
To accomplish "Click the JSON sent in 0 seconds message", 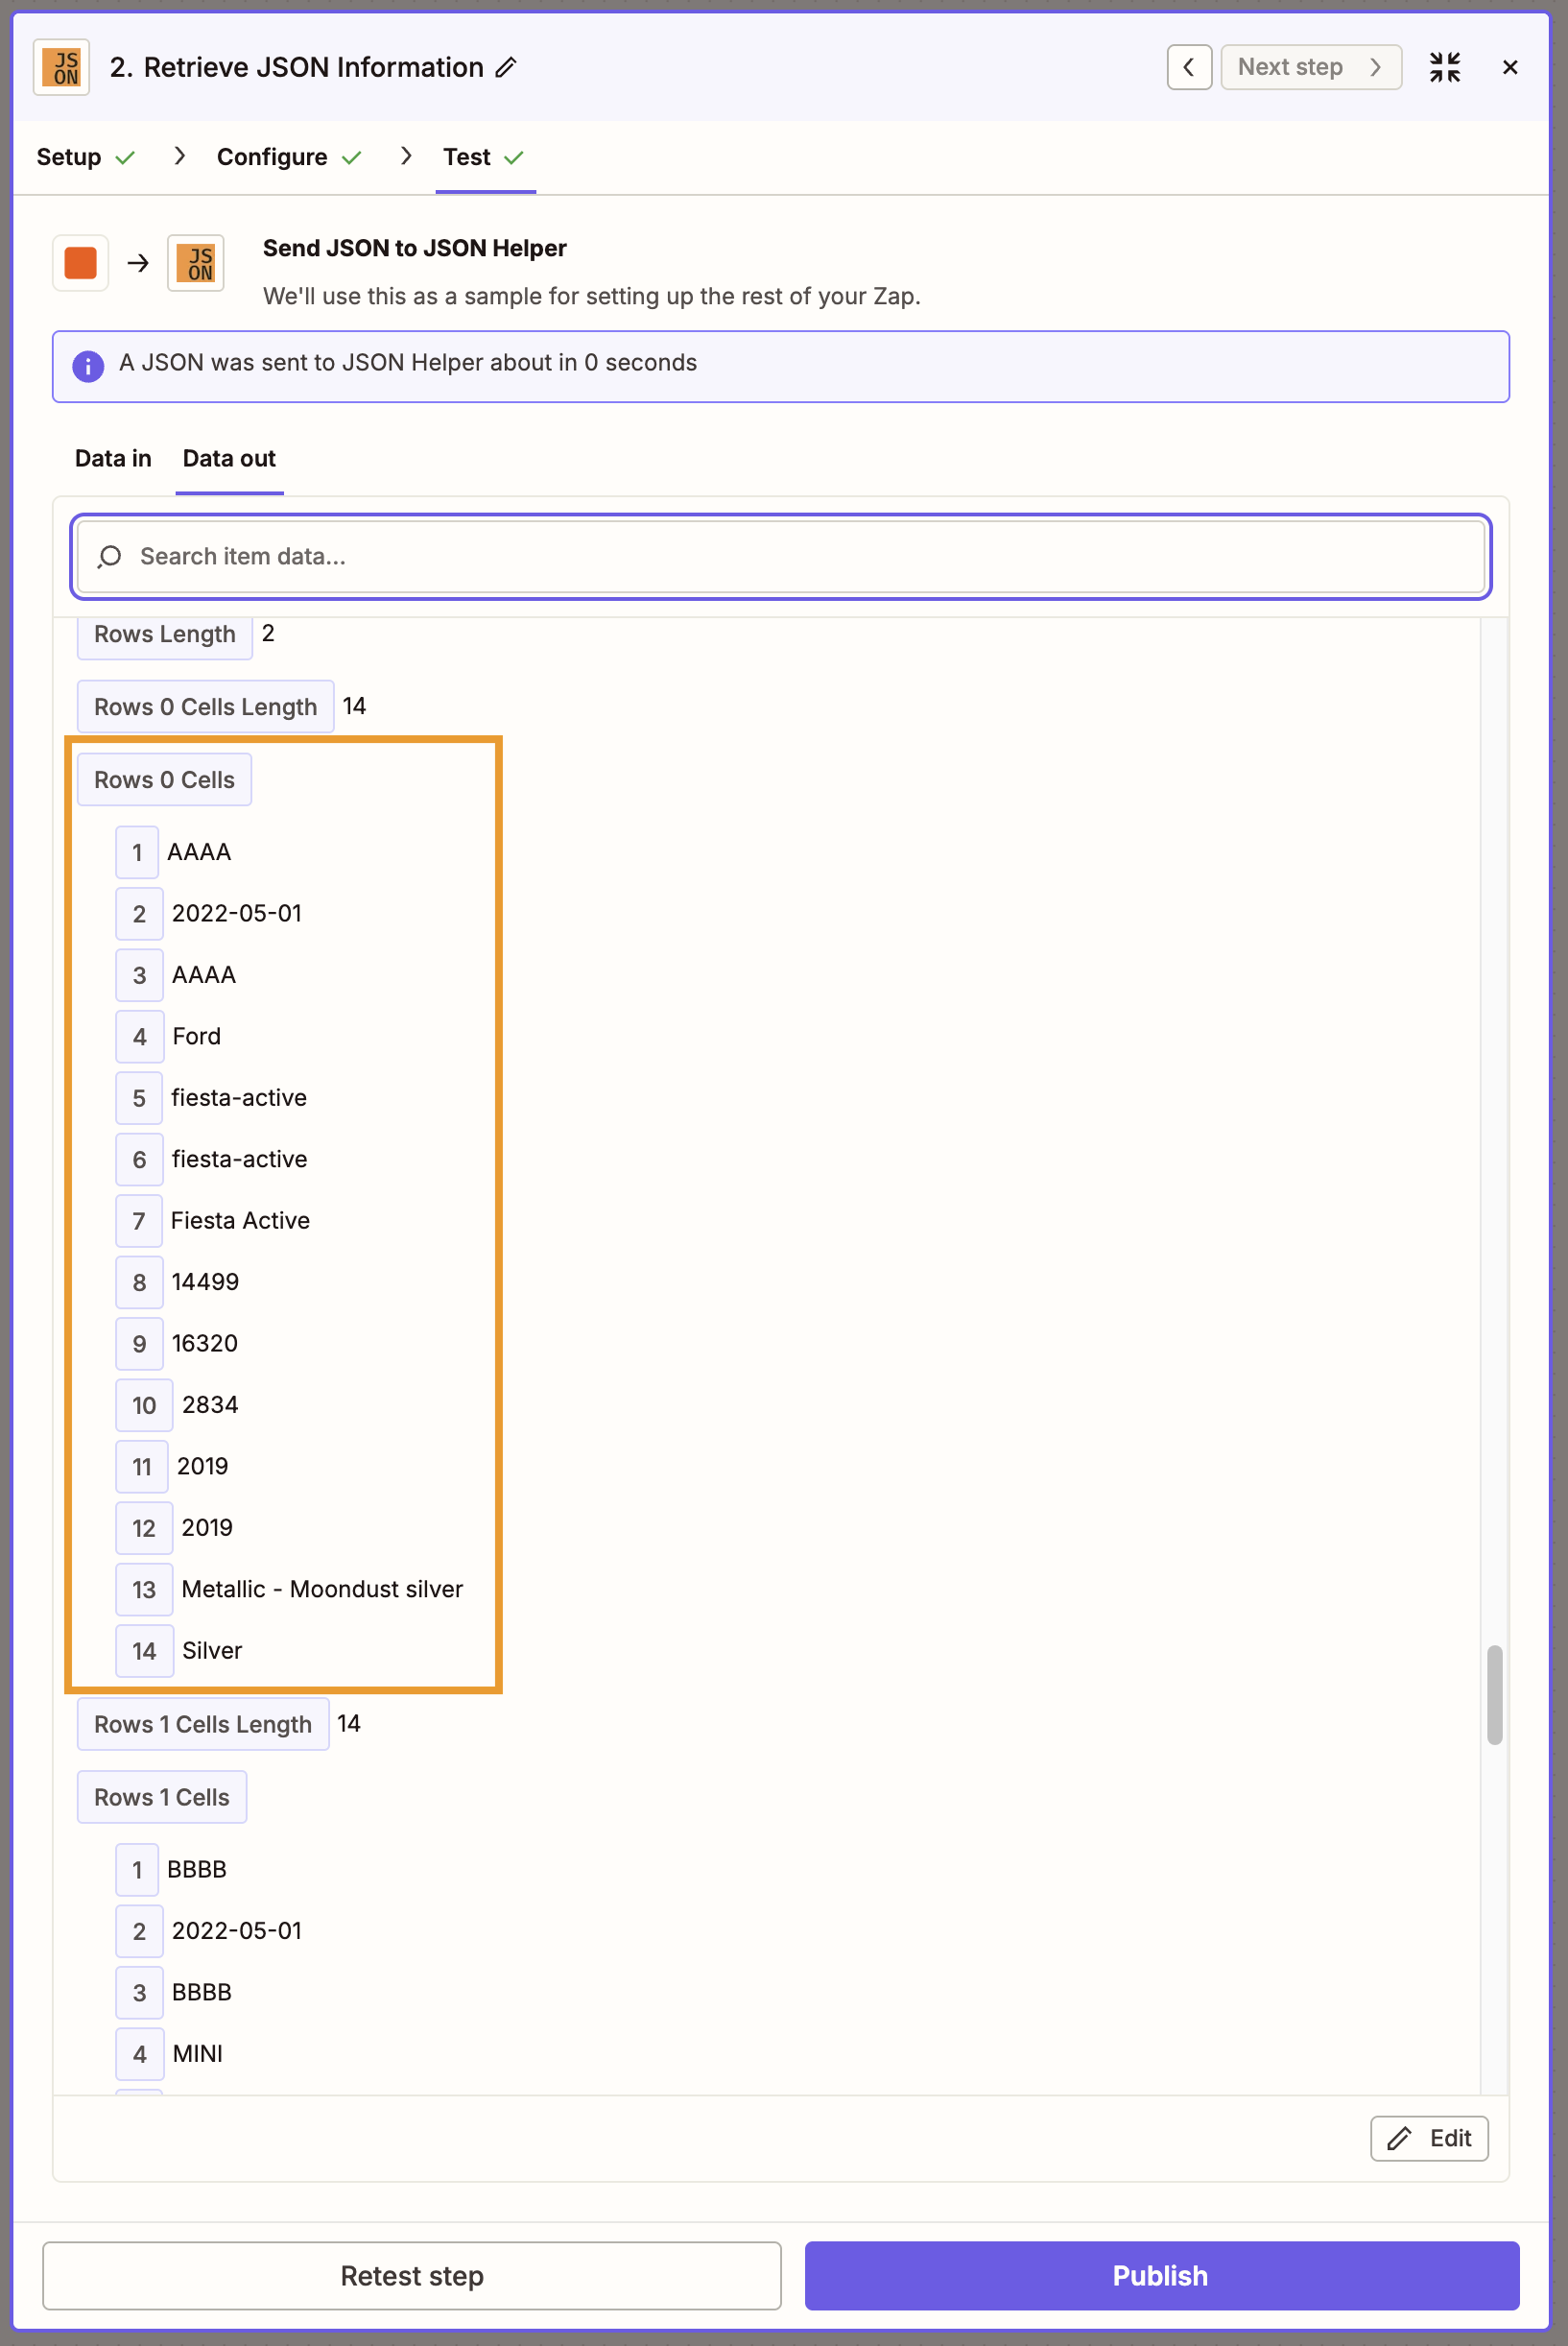I will pos(408,362).
